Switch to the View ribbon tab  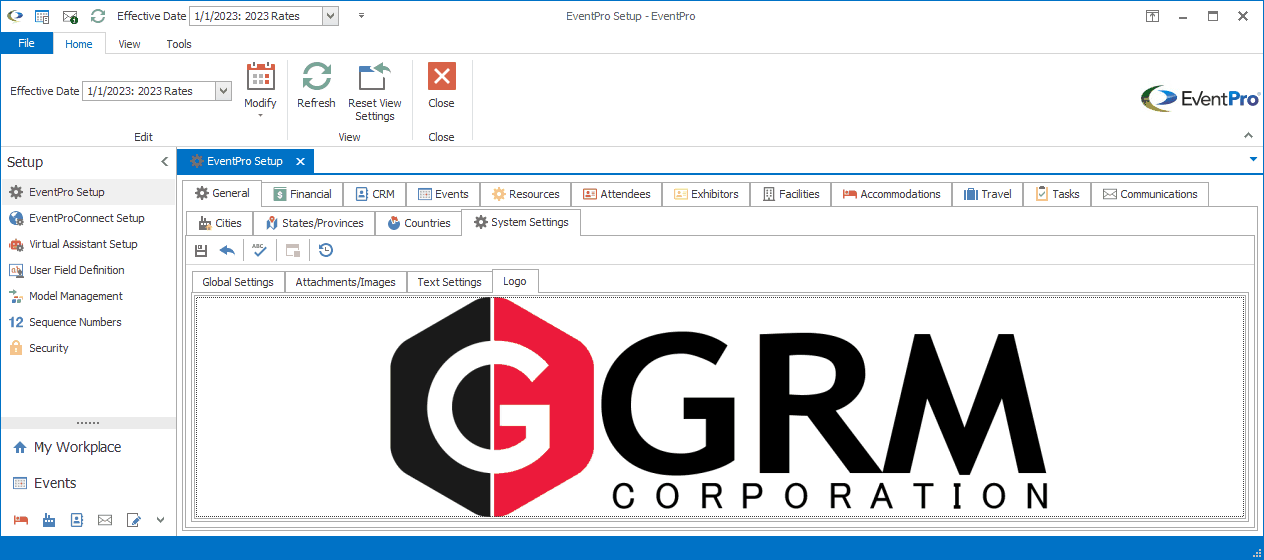tap(129, 44)
